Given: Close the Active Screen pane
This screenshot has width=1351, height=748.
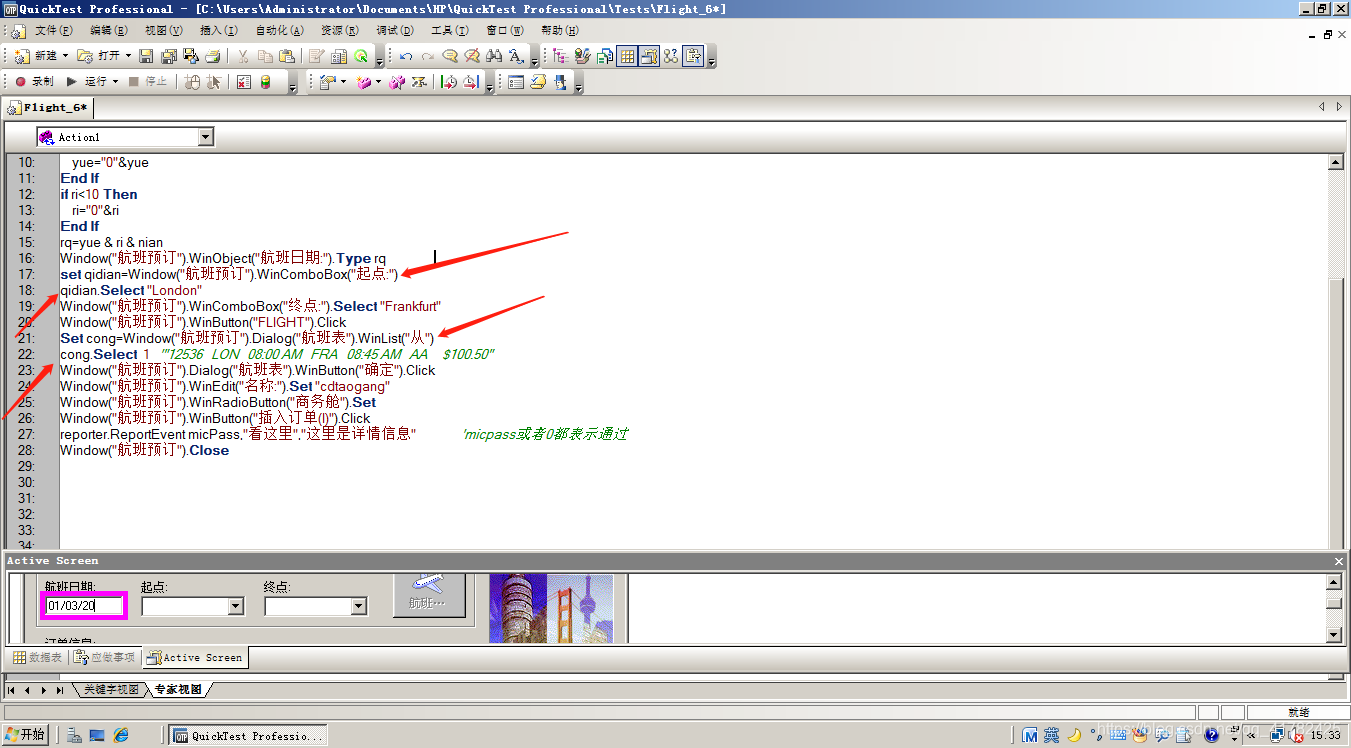Looking at the screenshot, I should (1339, 561).
